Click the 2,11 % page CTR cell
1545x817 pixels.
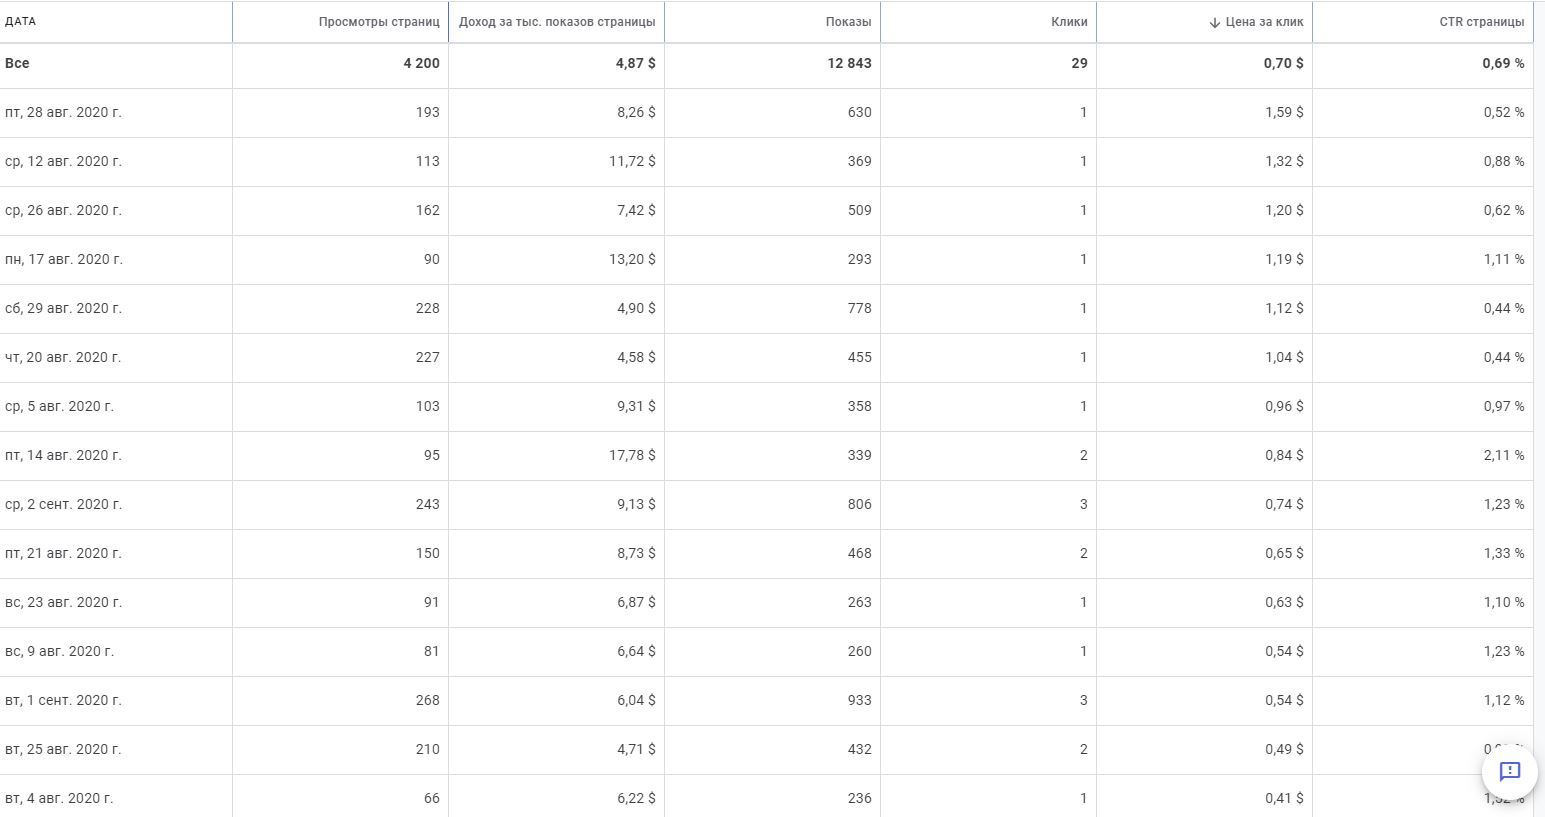[x=1503, y=455]
